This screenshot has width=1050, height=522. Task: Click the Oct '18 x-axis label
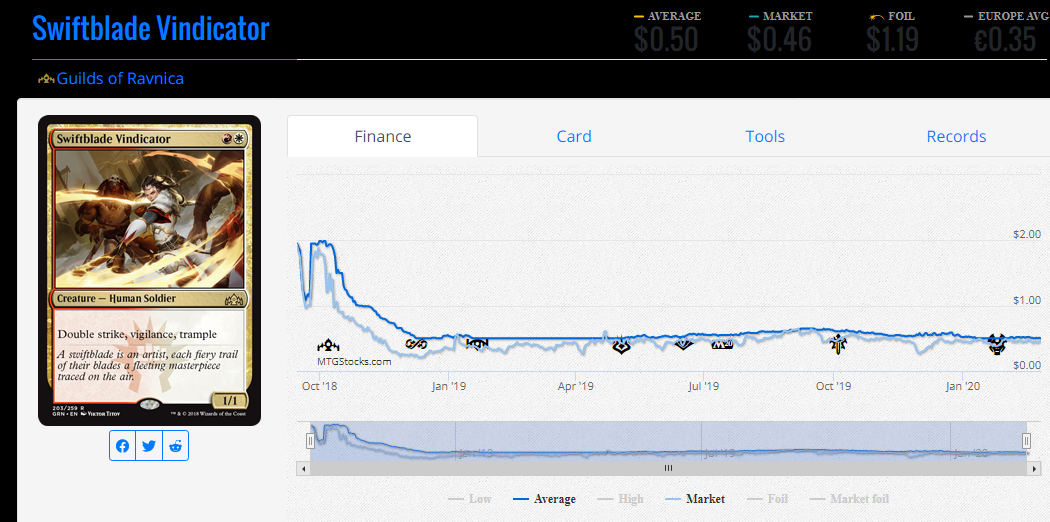point(319,386)
